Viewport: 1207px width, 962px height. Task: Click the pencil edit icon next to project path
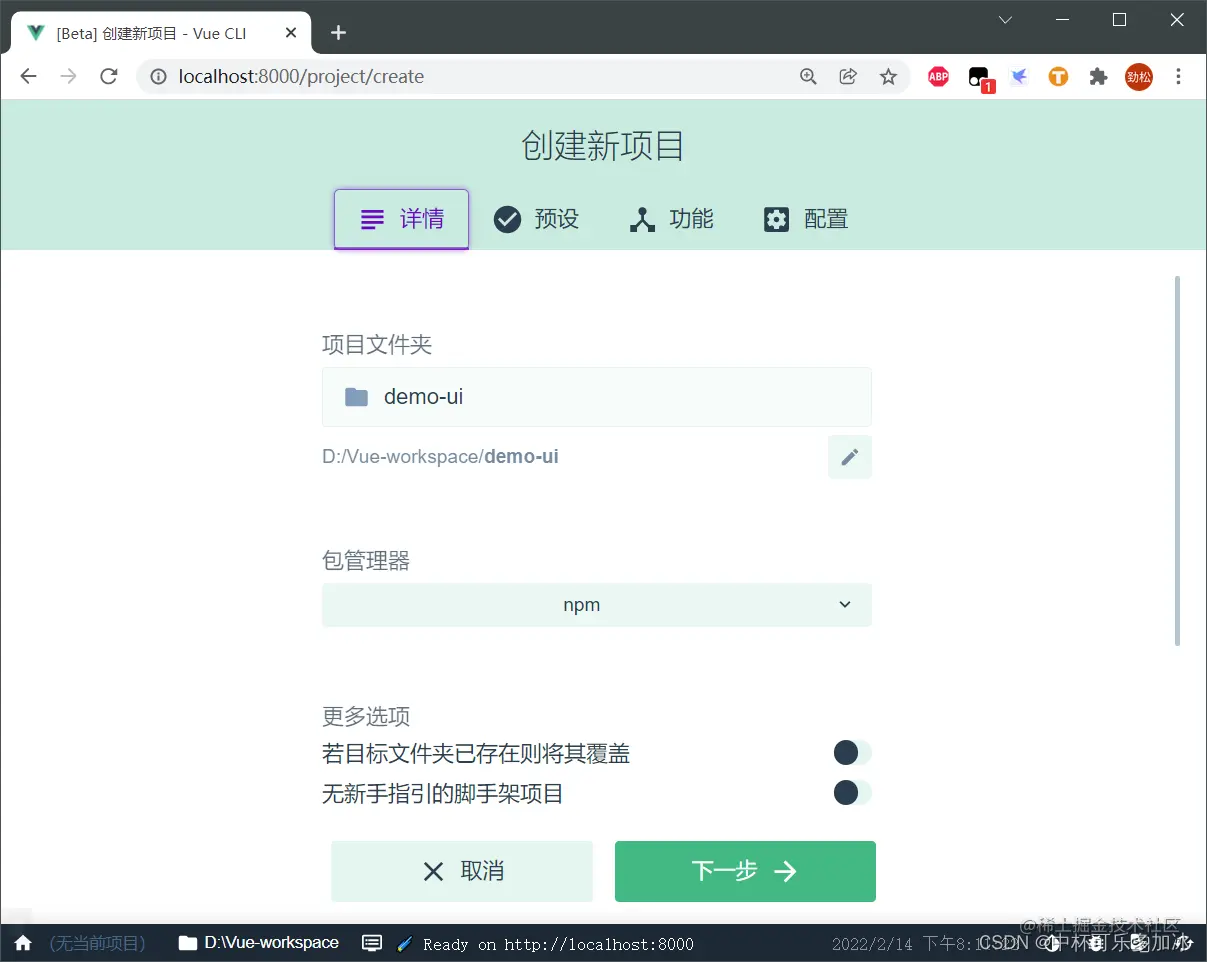coord(849,456)
